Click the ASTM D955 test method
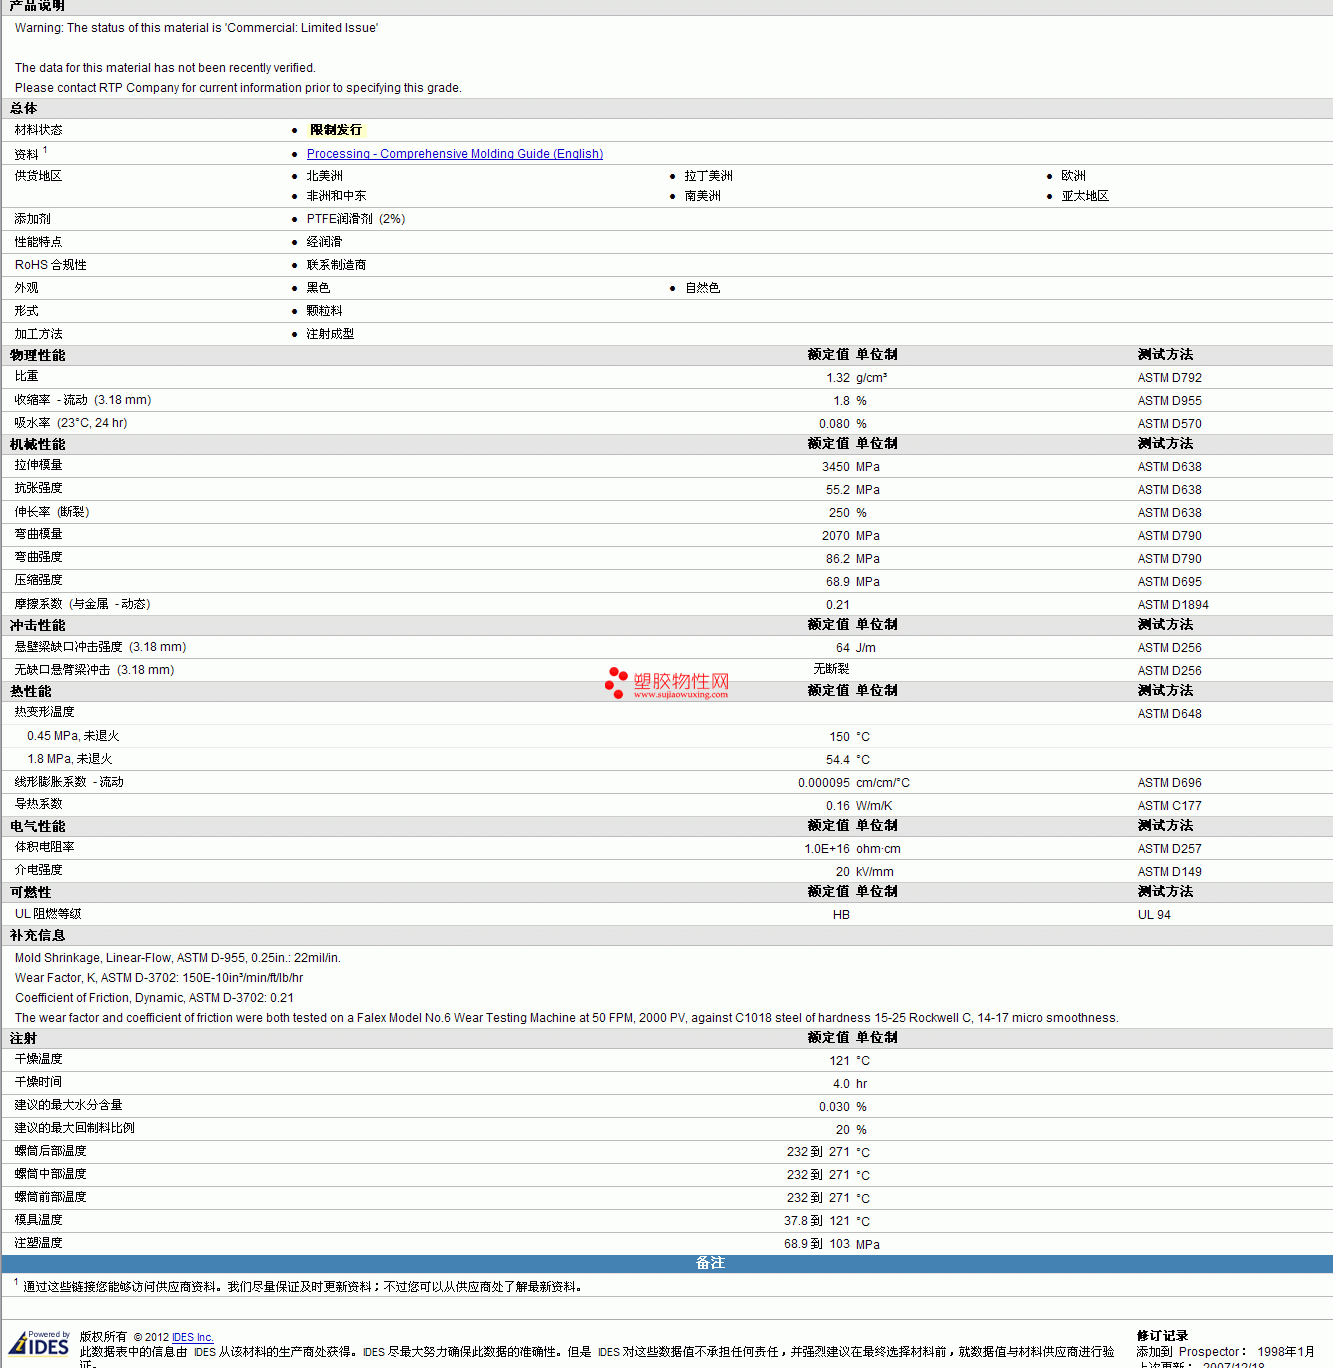This screenshot has height=1368, width=1333. pos(1169,401)
